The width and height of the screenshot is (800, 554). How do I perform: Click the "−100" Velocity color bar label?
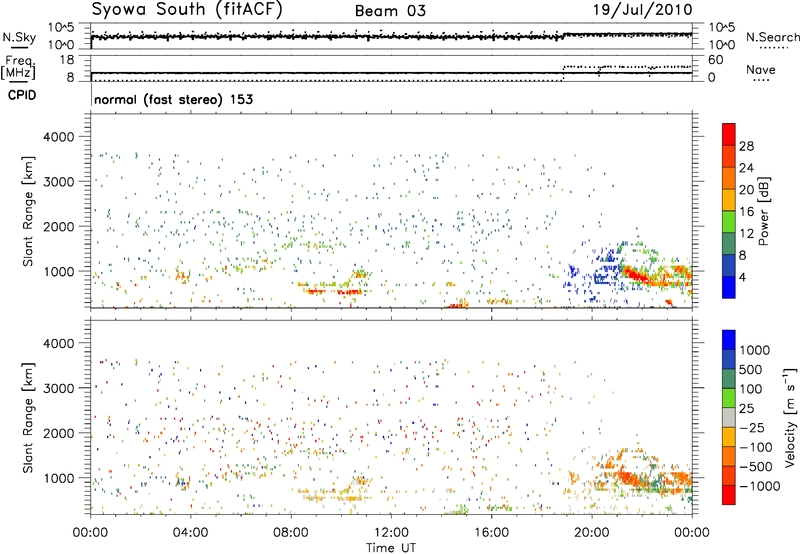(756, 447)
